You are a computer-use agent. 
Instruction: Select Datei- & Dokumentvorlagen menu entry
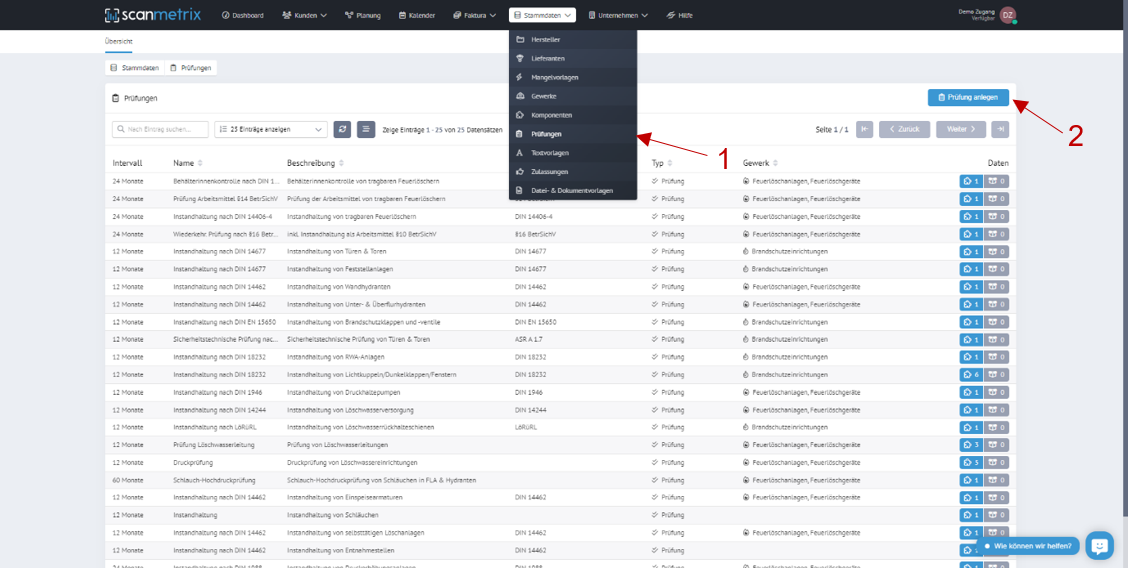pos(573,191)
